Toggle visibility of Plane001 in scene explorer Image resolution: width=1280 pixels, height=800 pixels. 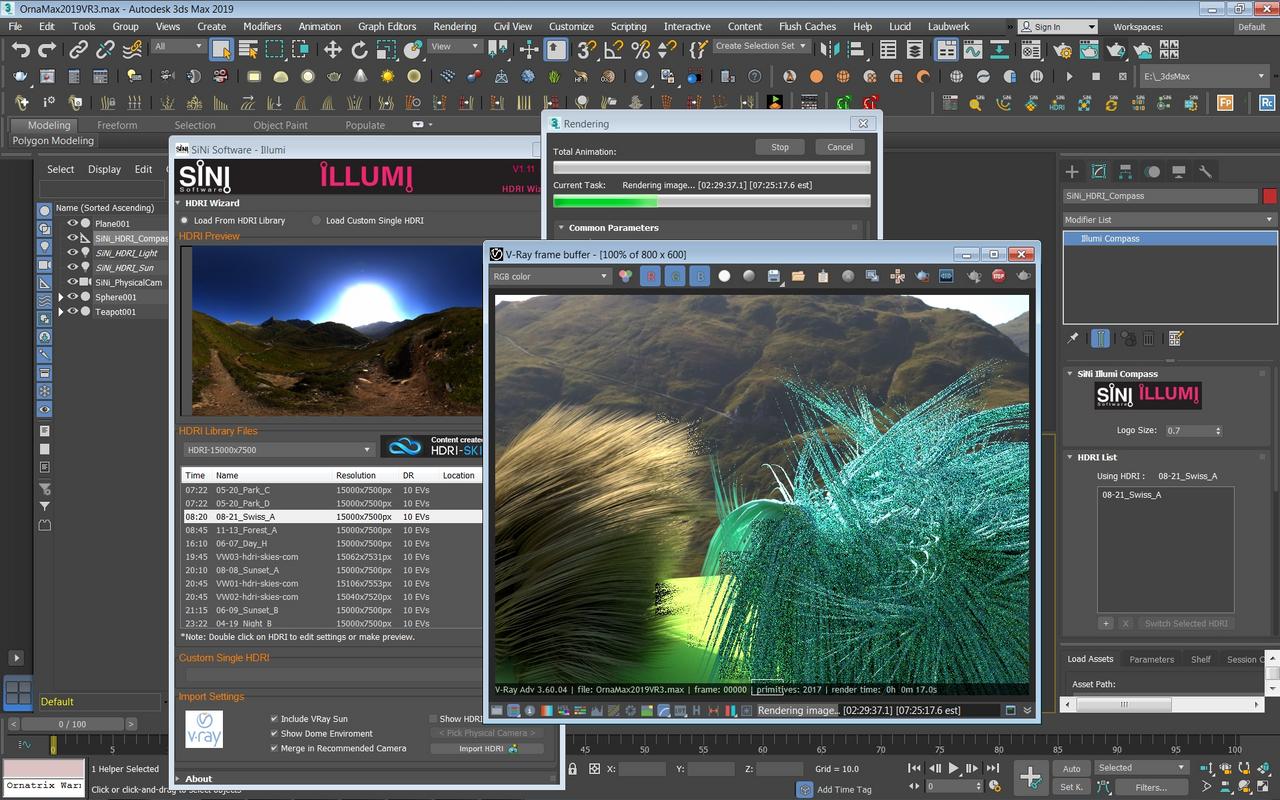[x=73, y=224]
